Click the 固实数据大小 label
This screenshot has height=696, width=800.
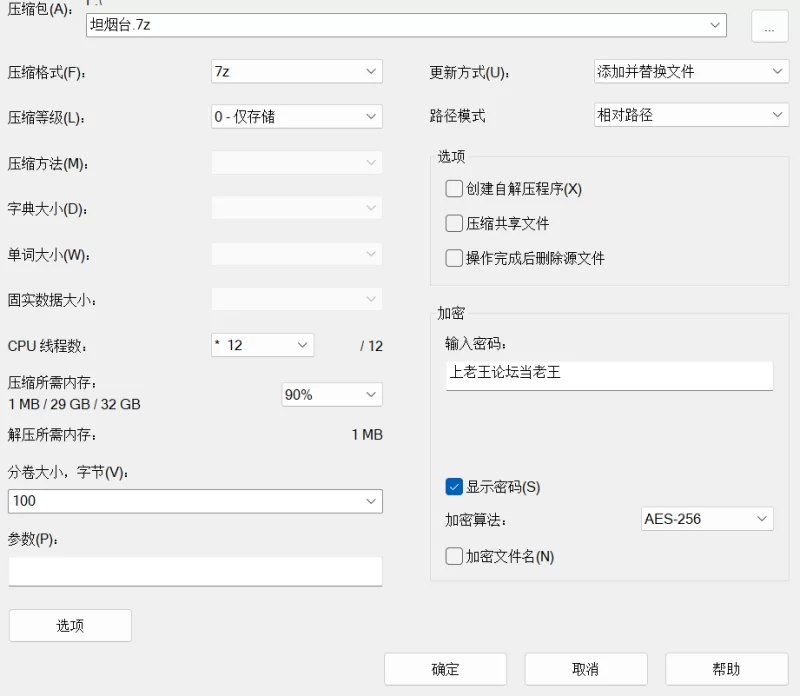click(52, 300)
